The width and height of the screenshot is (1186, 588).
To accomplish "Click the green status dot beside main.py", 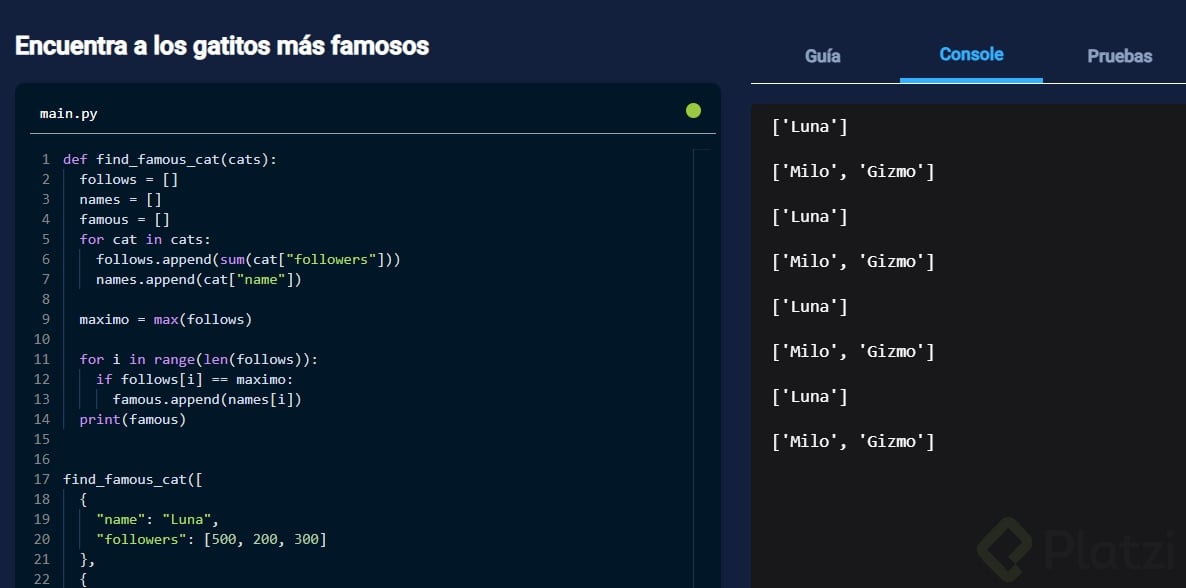I will tap(693, 111).
